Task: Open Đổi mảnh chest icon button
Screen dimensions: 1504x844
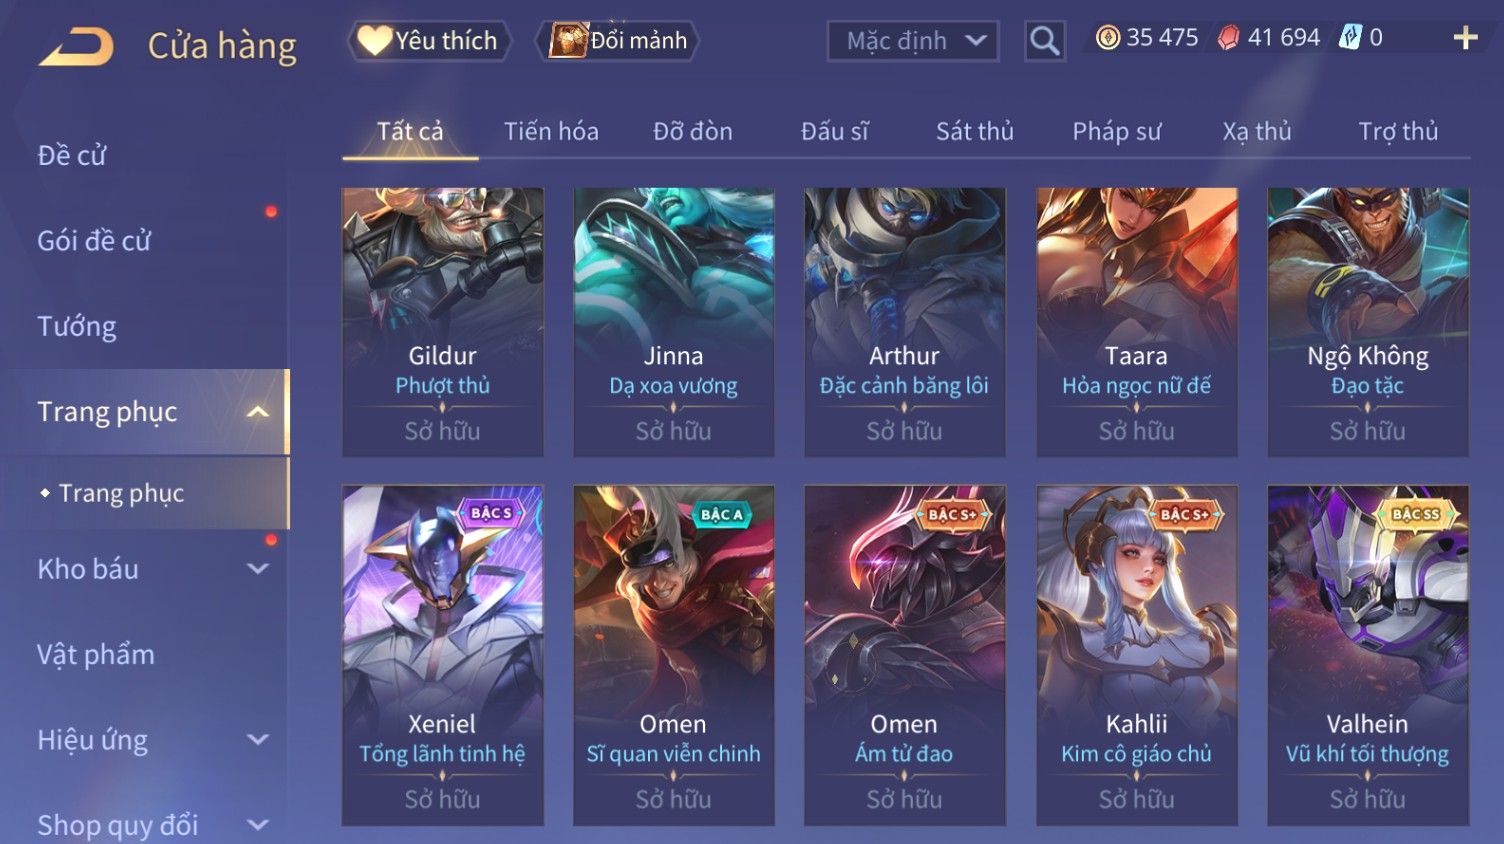Action: [618, 41]
